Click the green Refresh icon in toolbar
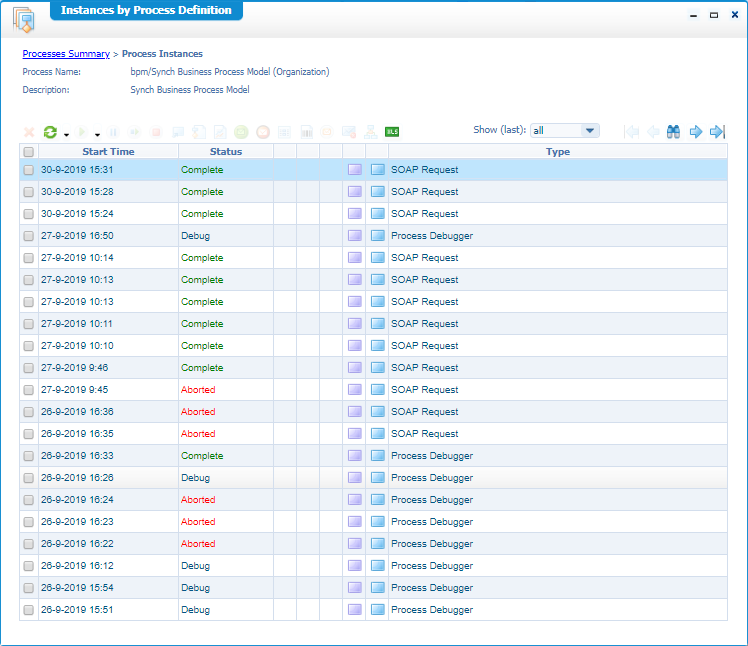The image size is (748, 646). click(x=50, y=132)
